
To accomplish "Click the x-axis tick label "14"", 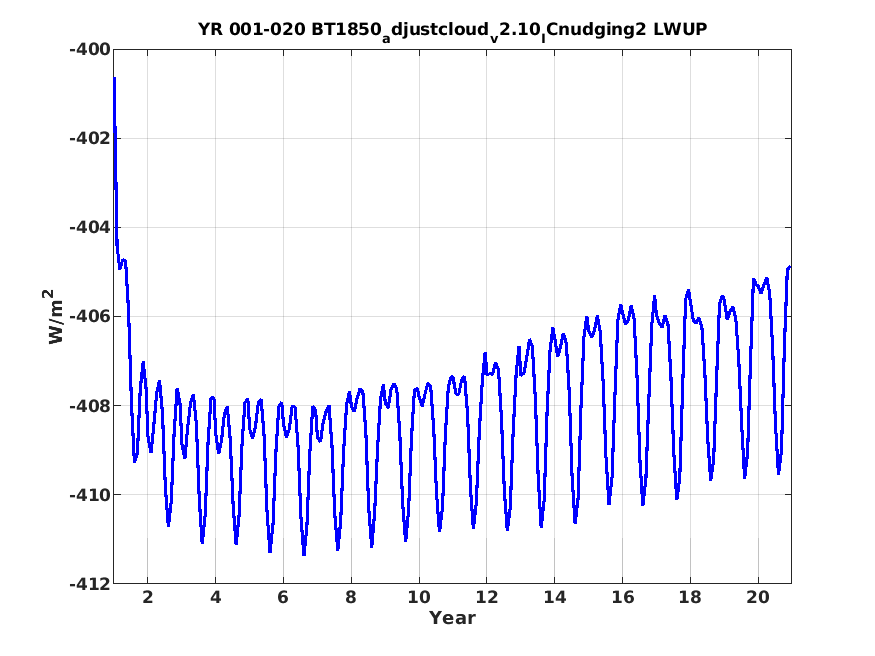I will pyautogui.click(x=555, y=597).
